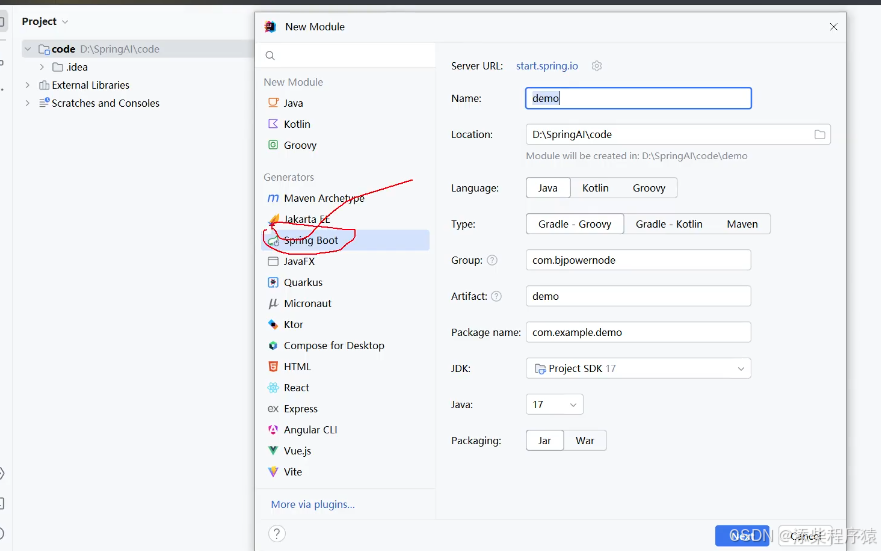Select the Groovy module icon

coord(273,145)
